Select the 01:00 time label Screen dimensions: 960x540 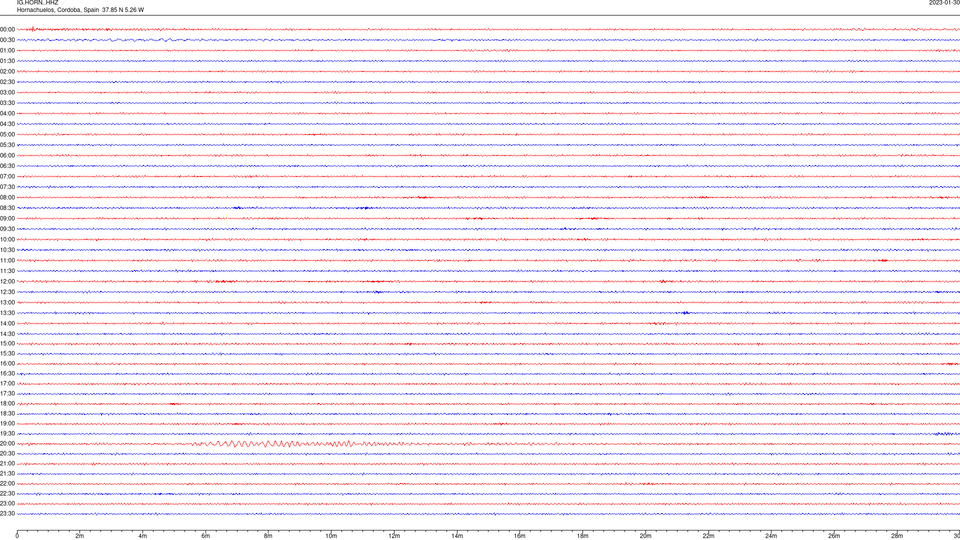[7, 50]
